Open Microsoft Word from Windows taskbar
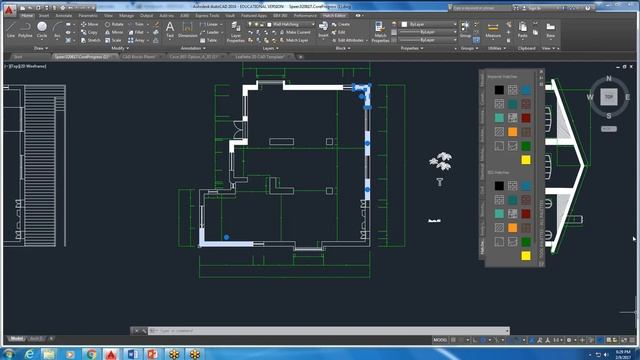The image size is (640, 360). (132, 354)
